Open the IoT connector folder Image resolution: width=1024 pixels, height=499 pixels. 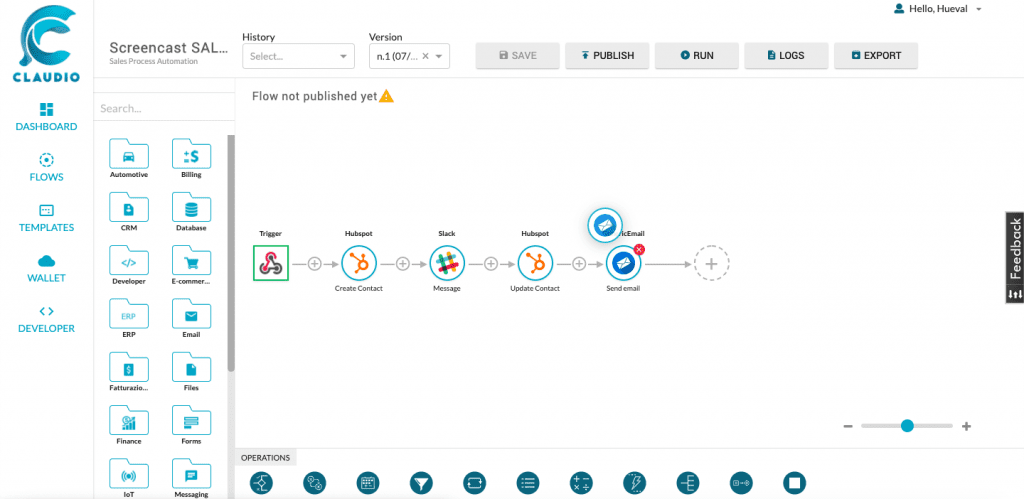pos(129,479)
